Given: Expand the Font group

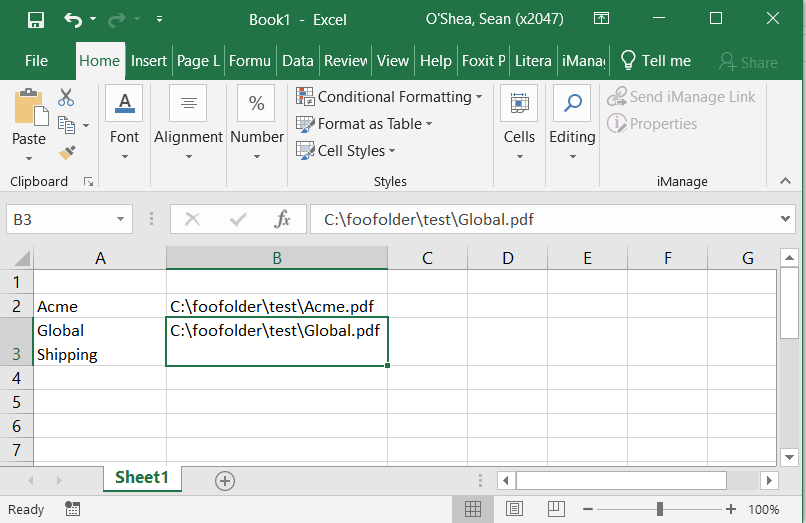Looking at the screenshot, I should 124,123.
